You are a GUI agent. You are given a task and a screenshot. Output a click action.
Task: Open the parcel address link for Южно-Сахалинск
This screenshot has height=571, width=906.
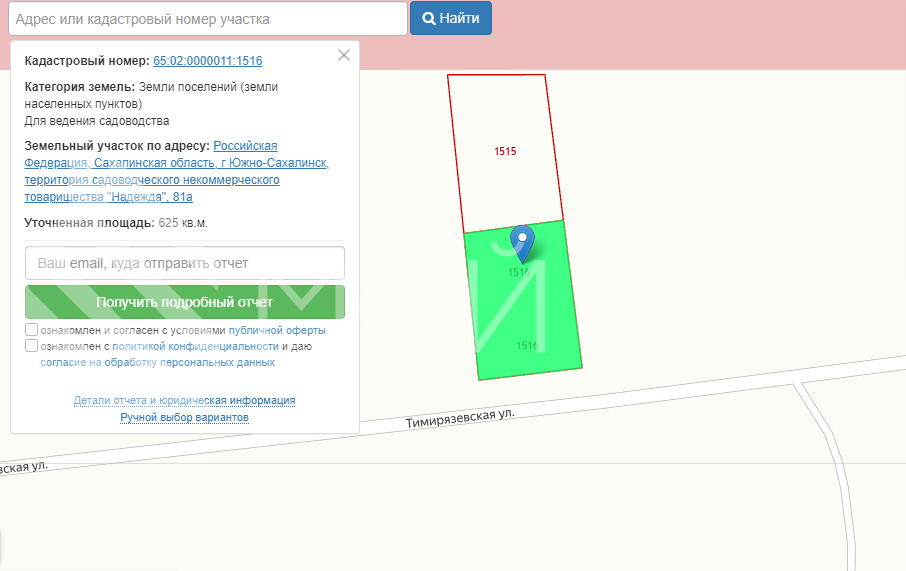[x=176, y=171]
